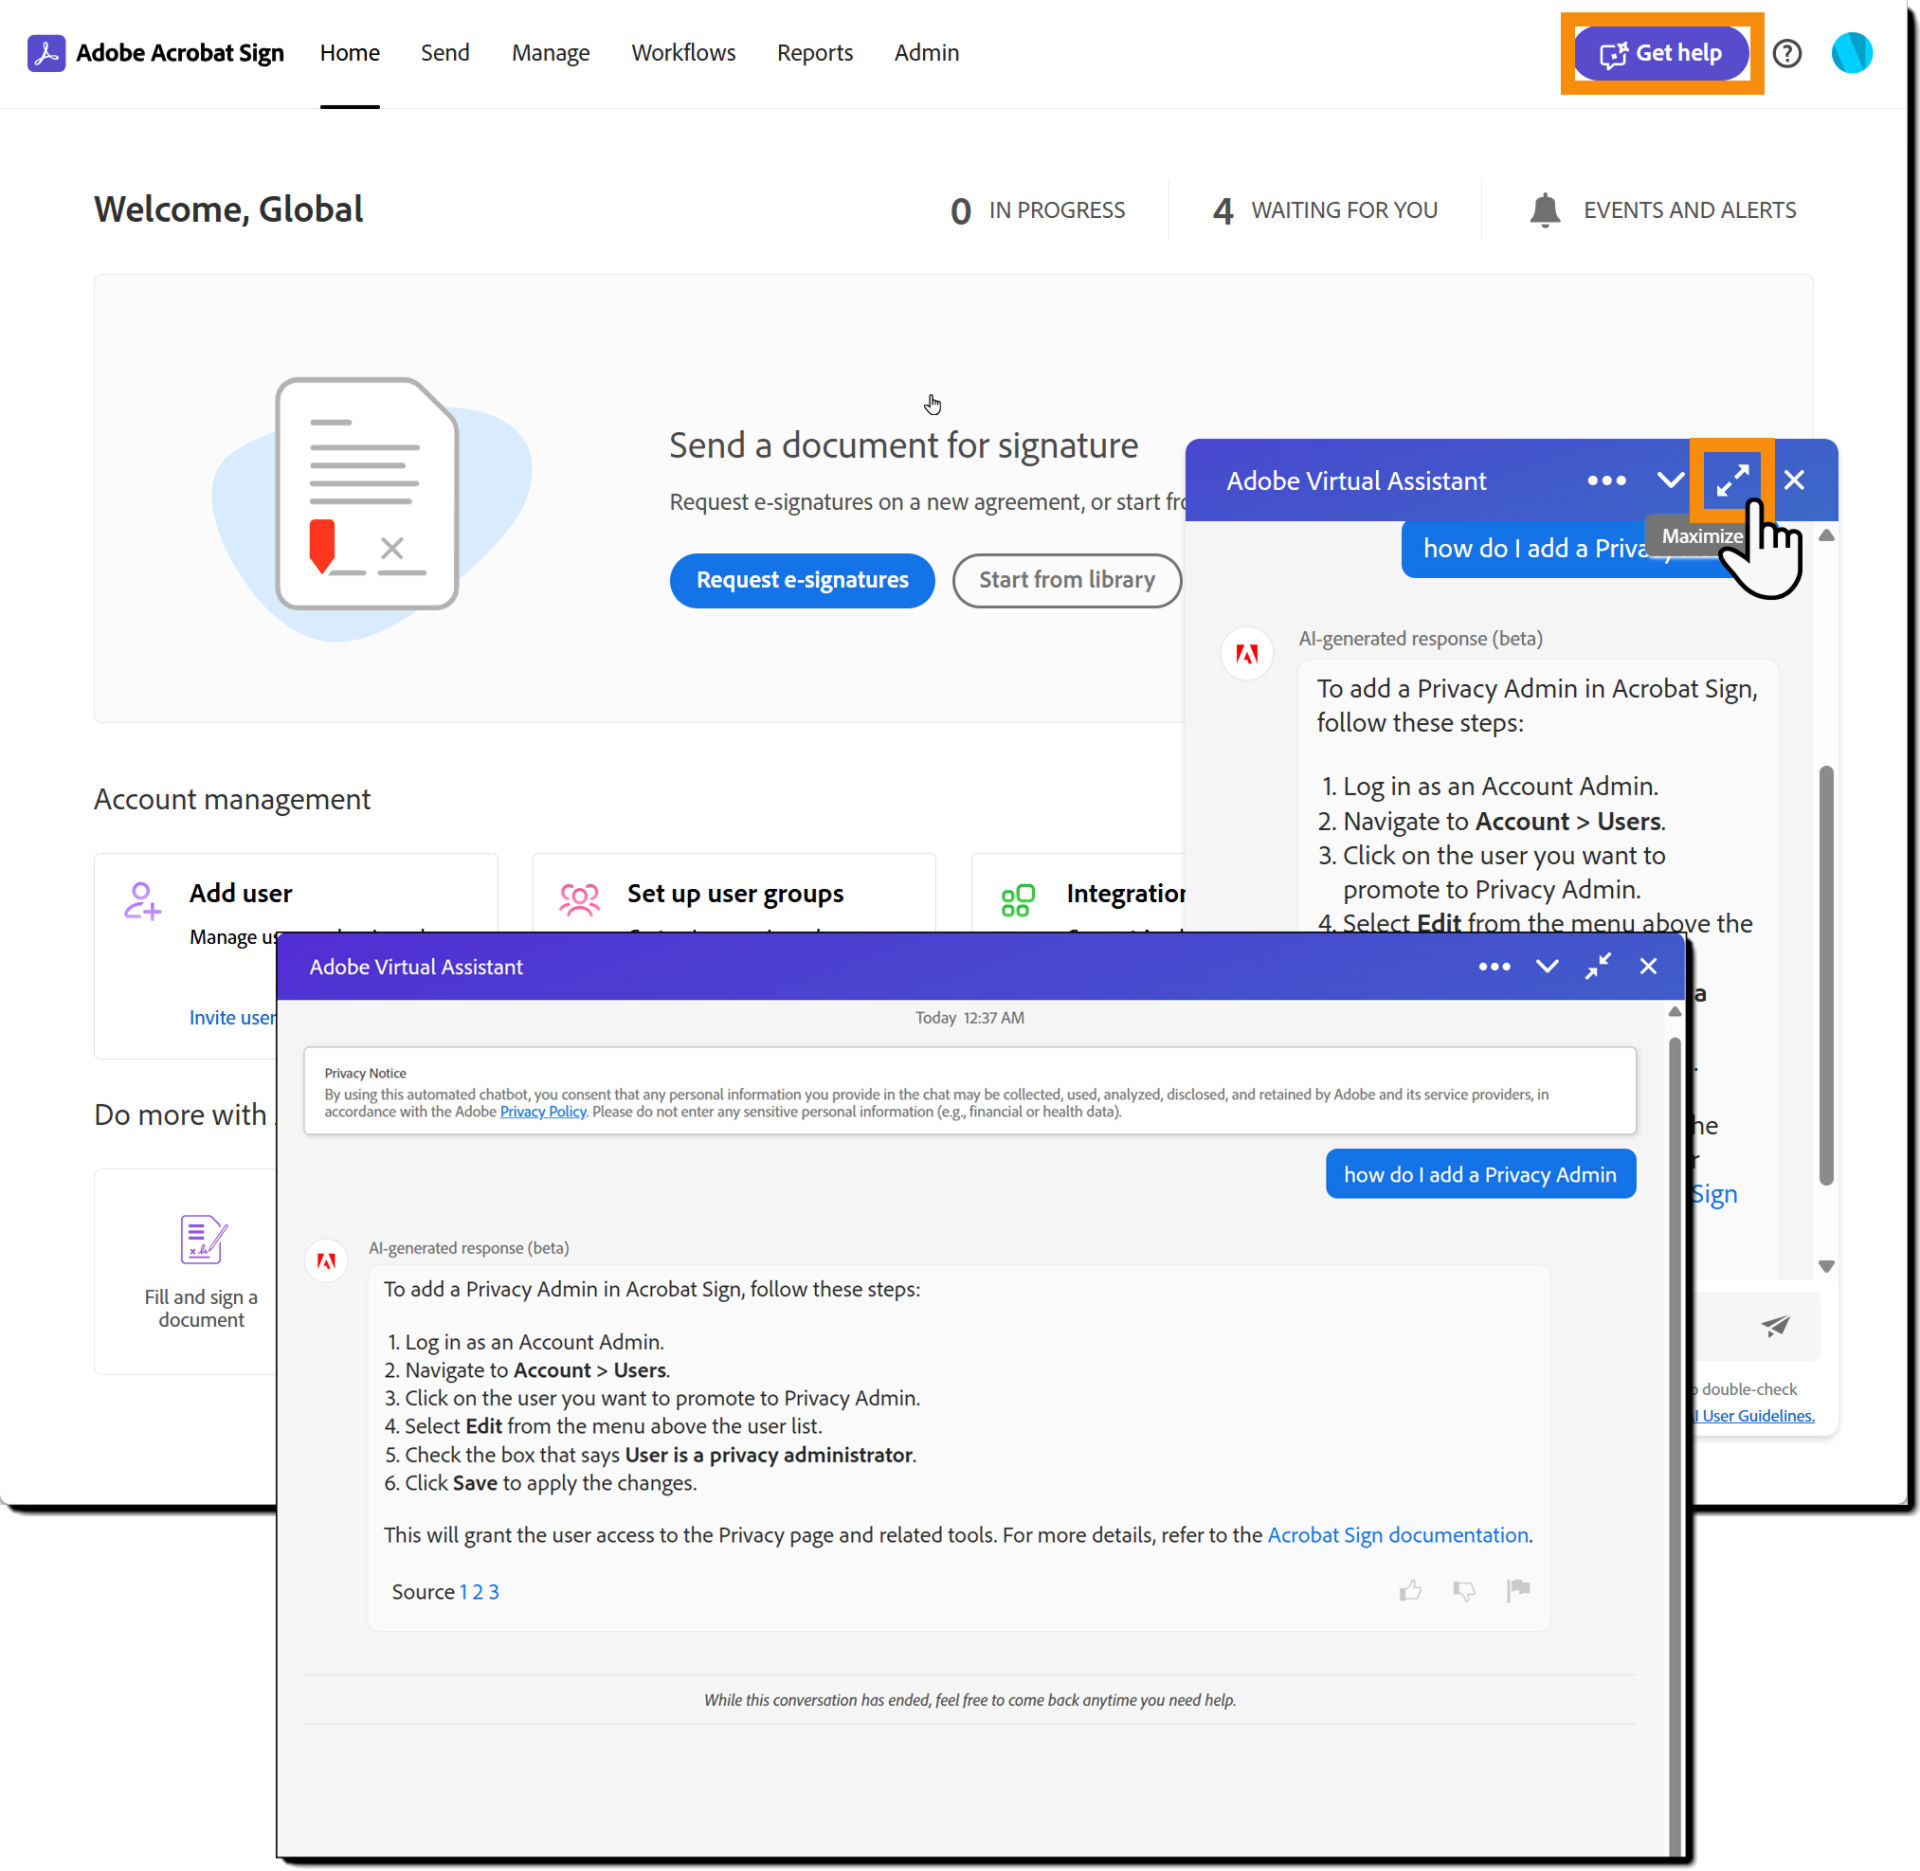Click the Add user person icon
The width and height of the screenshot is (1920, 1871).
tap(142, 900)
